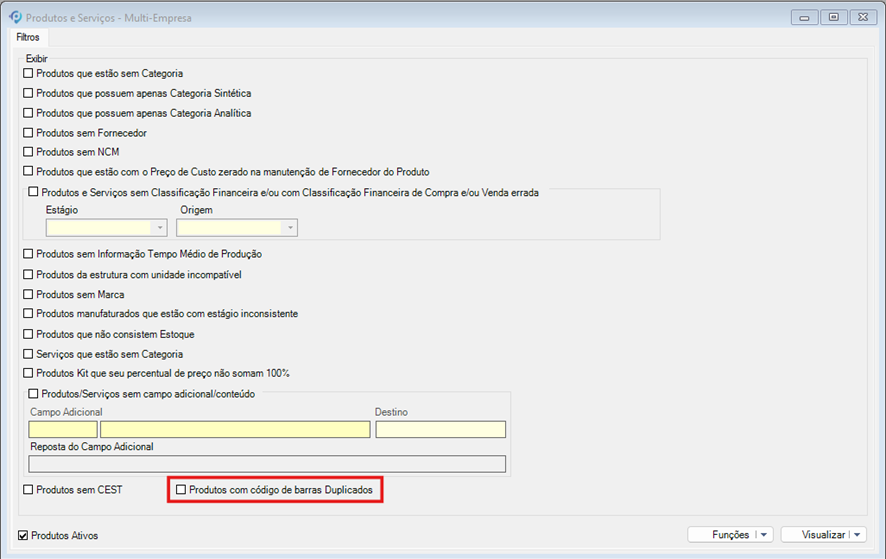Focus the Destino input field
Image resolution: width=886 pixels, height=559 pixels.
pyautogui.click(x=441, y=429)
